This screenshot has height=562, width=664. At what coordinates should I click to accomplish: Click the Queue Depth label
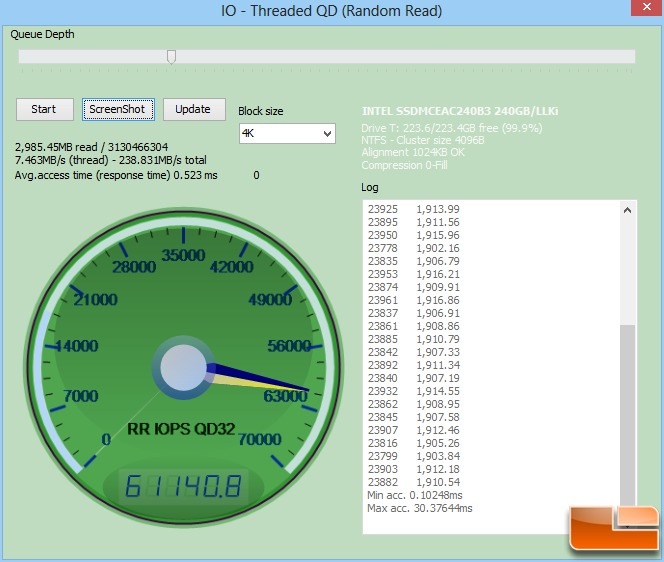coord(42,34)
